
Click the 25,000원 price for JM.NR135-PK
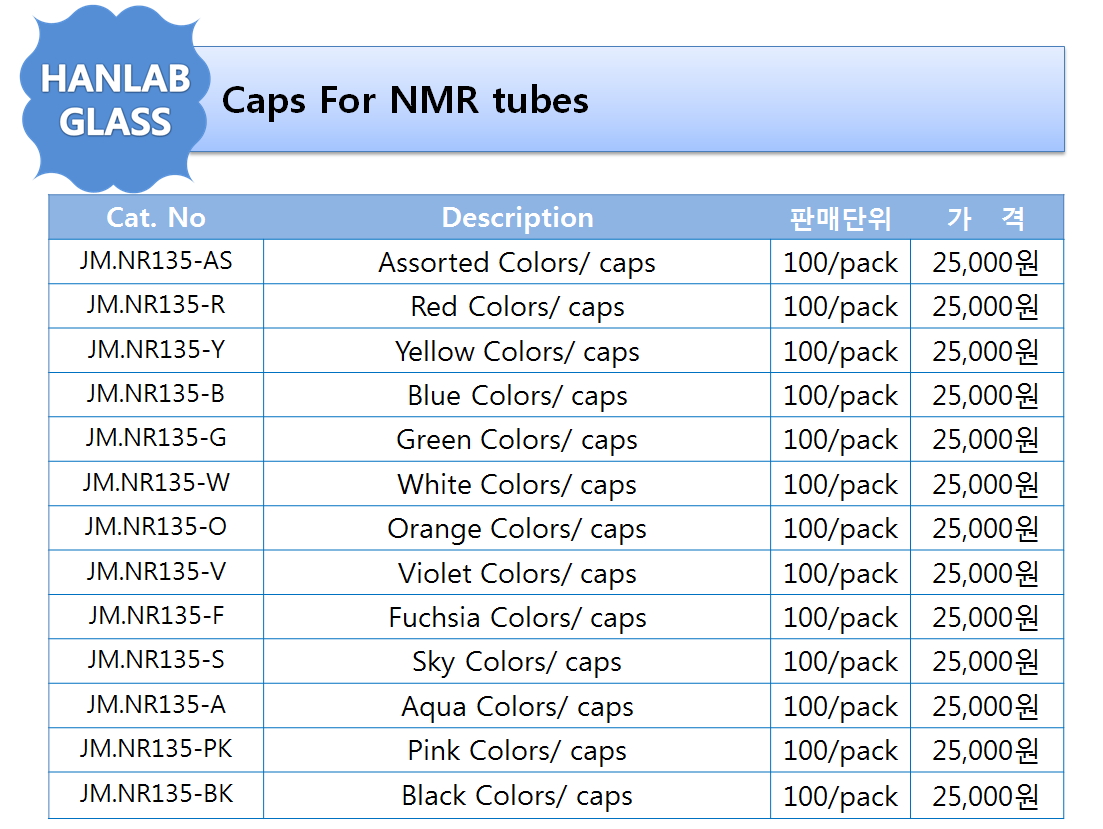(986, 750)
